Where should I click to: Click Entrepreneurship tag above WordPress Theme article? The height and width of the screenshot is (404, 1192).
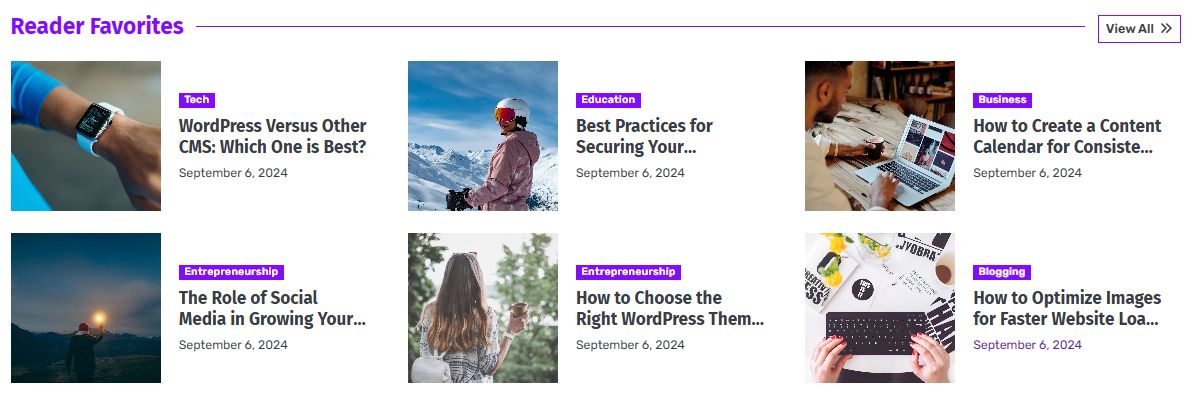click(x=628, y=272)
